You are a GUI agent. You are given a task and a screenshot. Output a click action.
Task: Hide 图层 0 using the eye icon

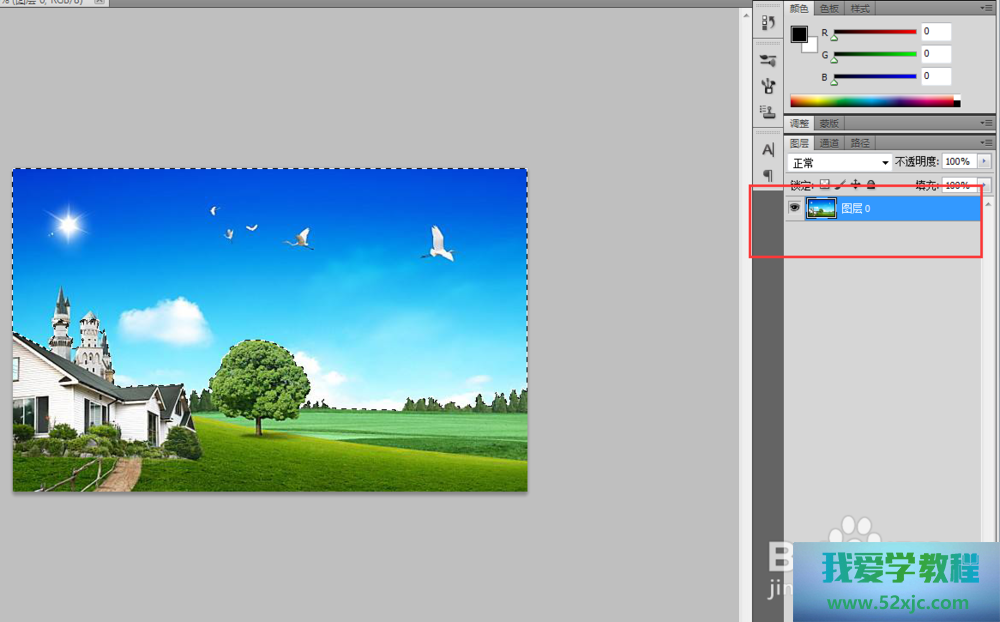[795, 208]
